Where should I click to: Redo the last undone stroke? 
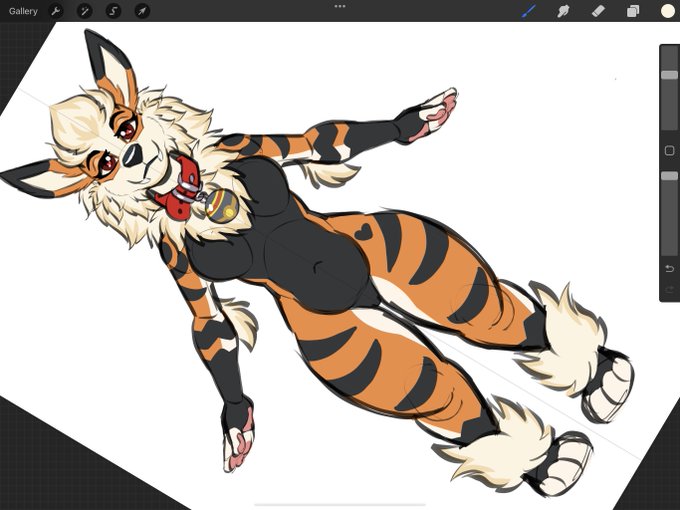669,289
